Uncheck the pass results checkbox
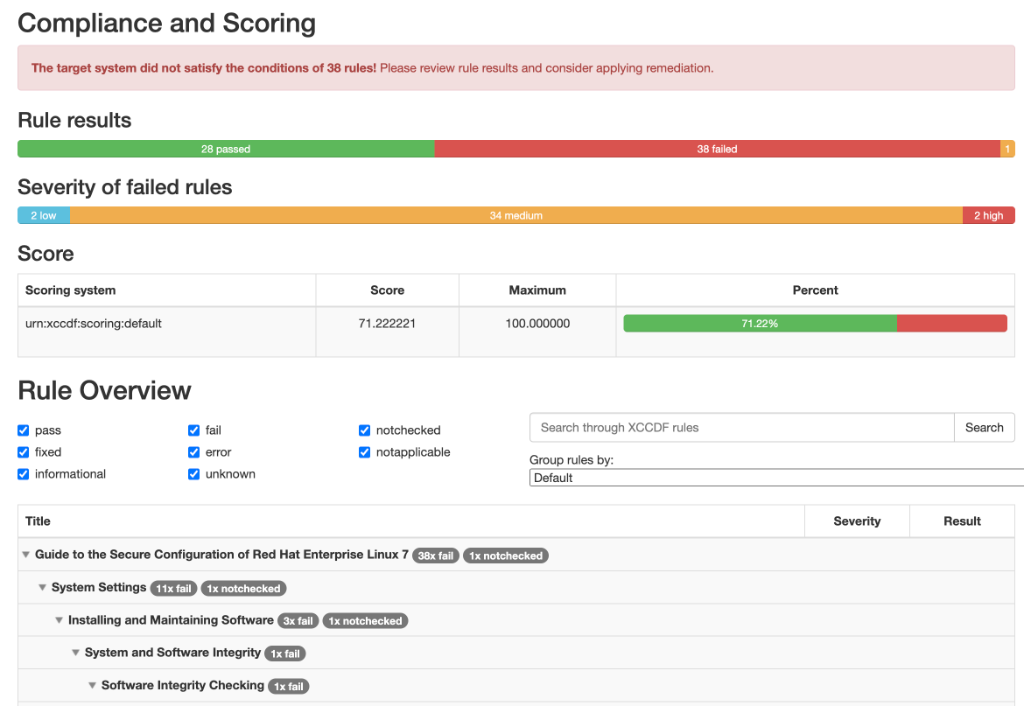This screenshot has height=706, width=1024. pos(24,430)
